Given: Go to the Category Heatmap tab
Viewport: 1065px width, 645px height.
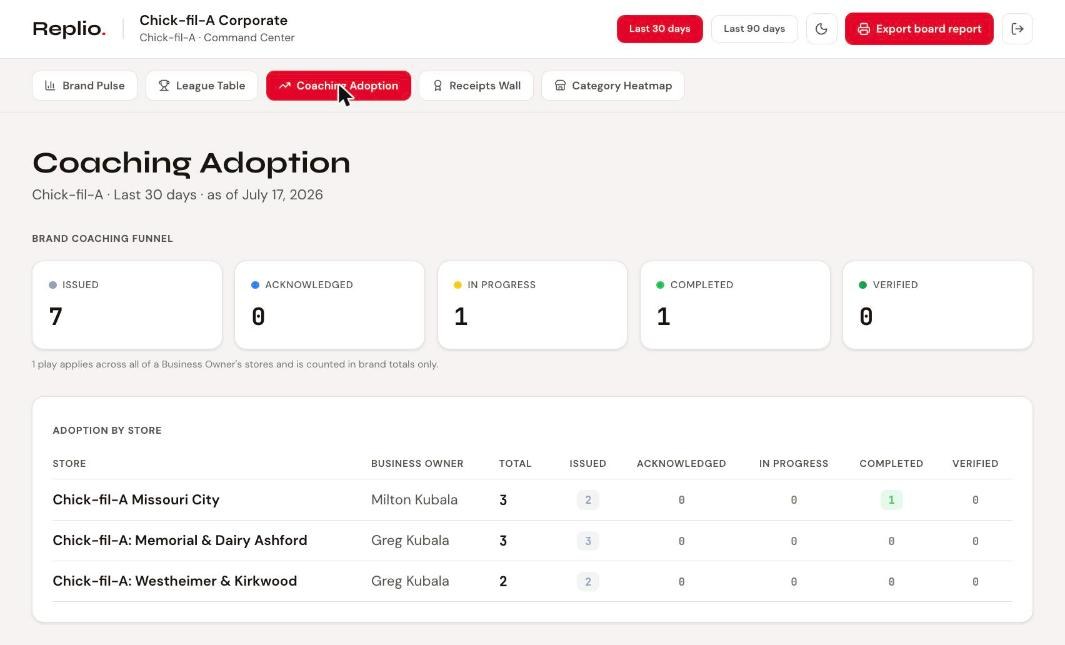Looking at the screenshot, I should pyautogui.click(x=613, y=86).
